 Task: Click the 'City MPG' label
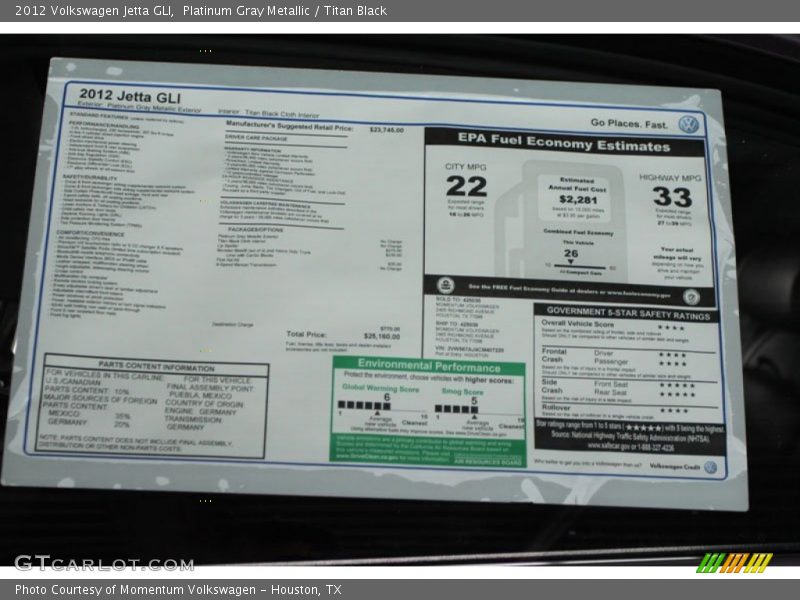(x=466, y=167)
